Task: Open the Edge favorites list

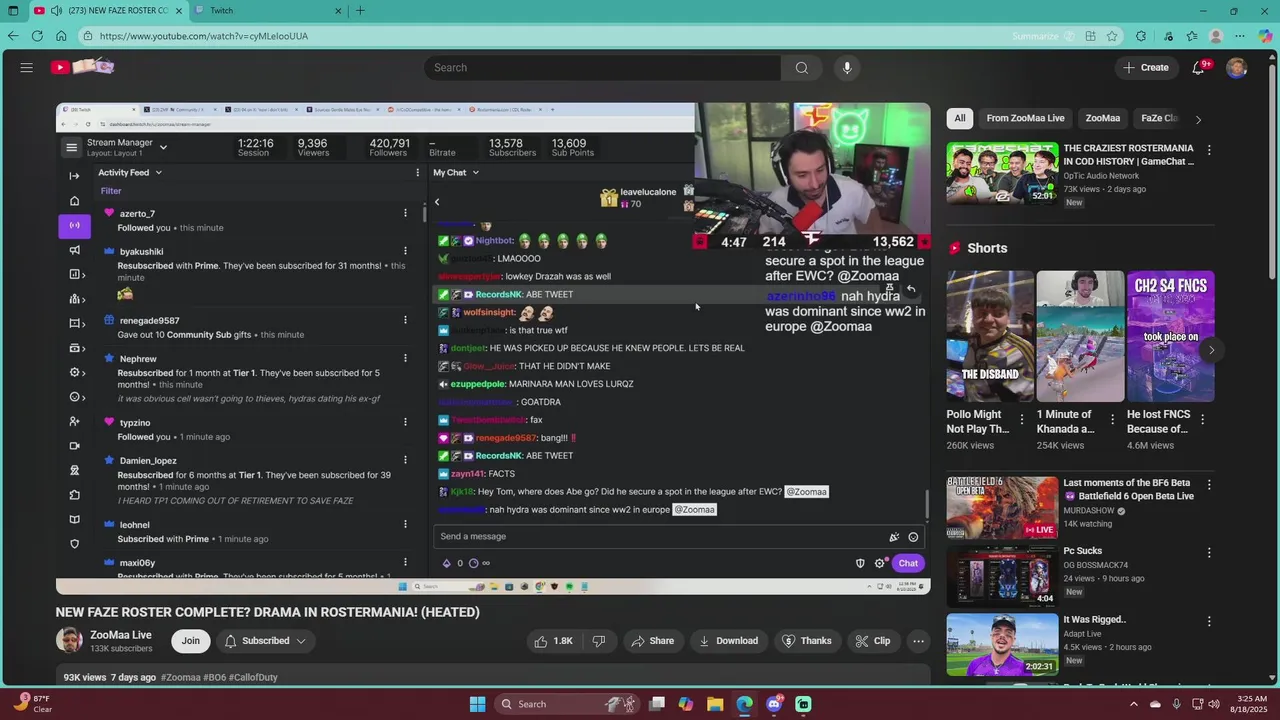Action: [x=1192, y=36]
